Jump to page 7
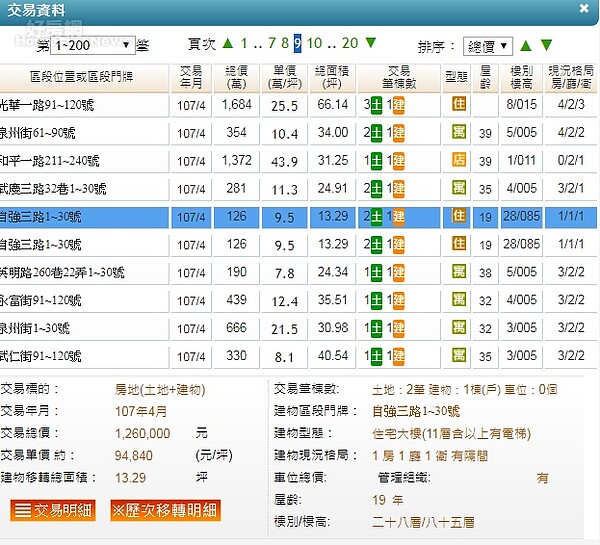Viewport: 600px width, 545px height. 272,43
